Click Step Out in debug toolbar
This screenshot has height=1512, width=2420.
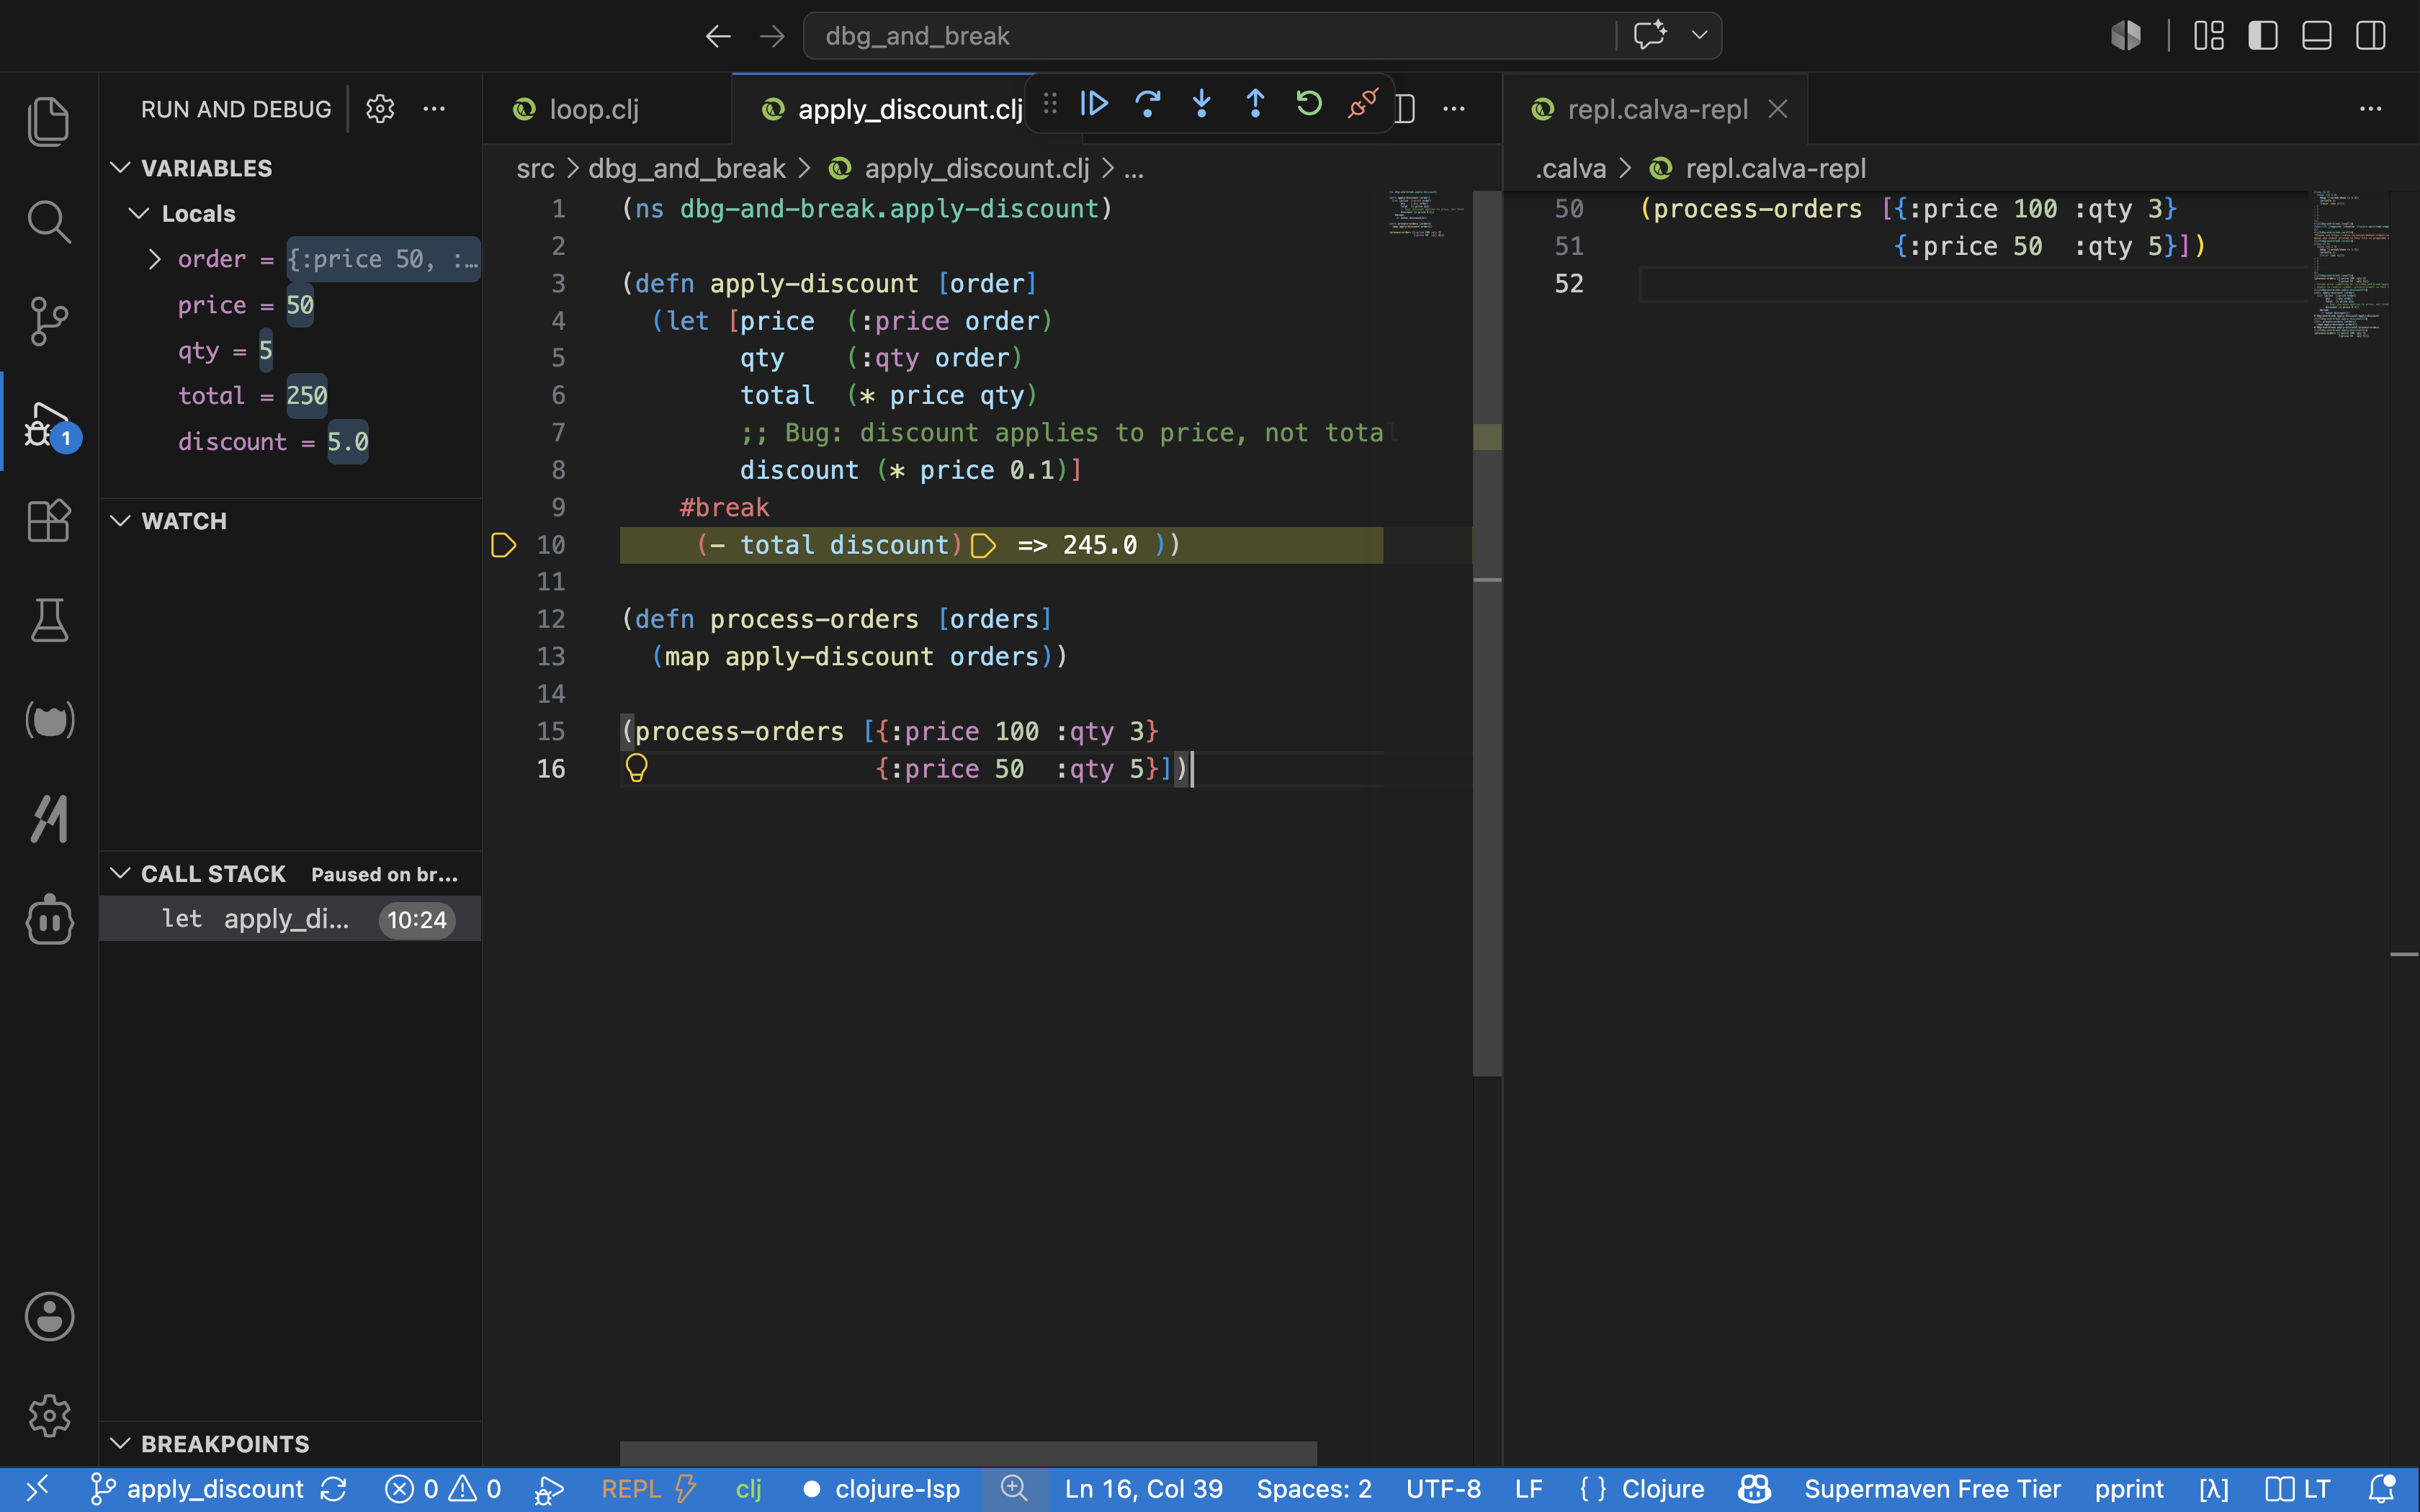[x=1255, y=103]
